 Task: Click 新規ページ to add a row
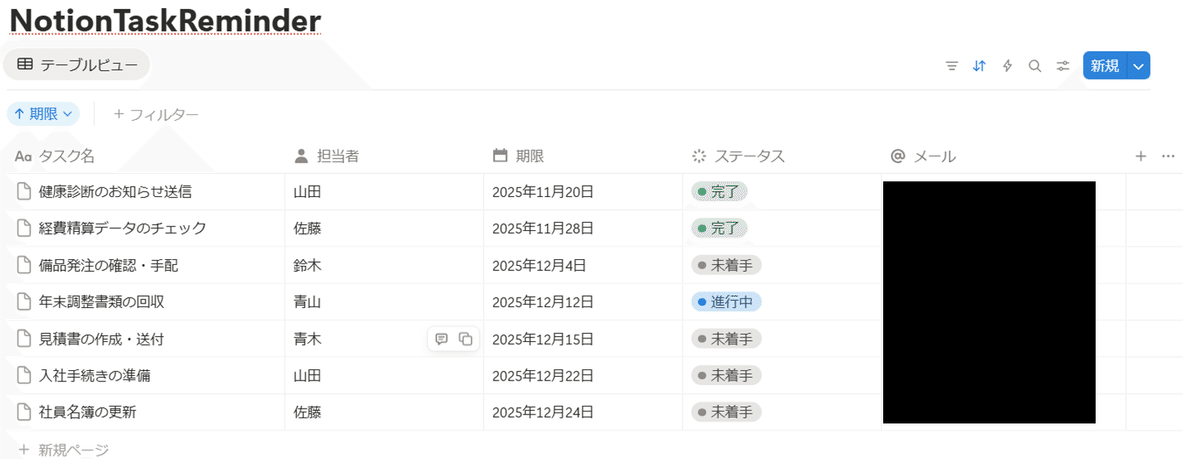click(x=72, y=450)
